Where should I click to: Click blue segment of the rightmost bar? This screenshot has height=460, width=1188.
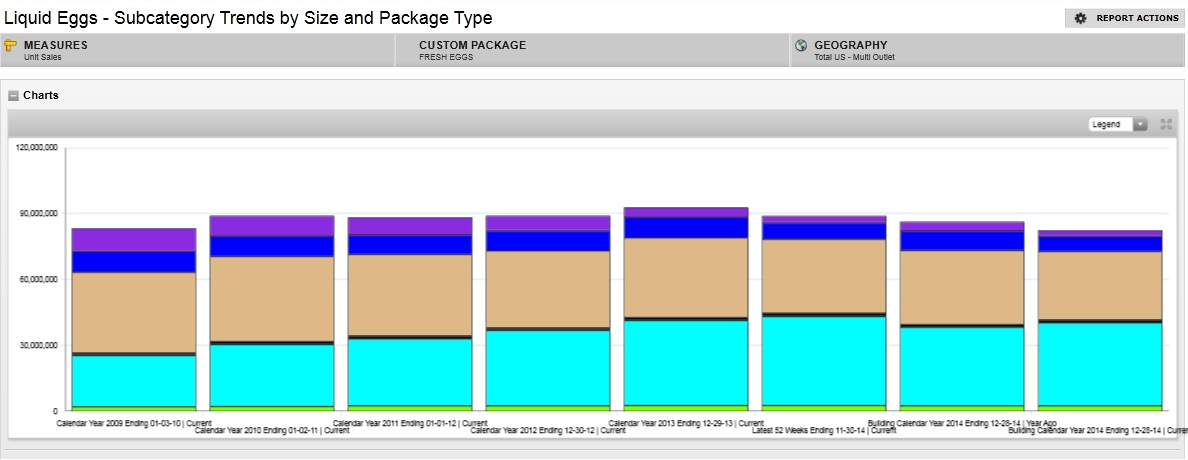tap(1100, 244)
